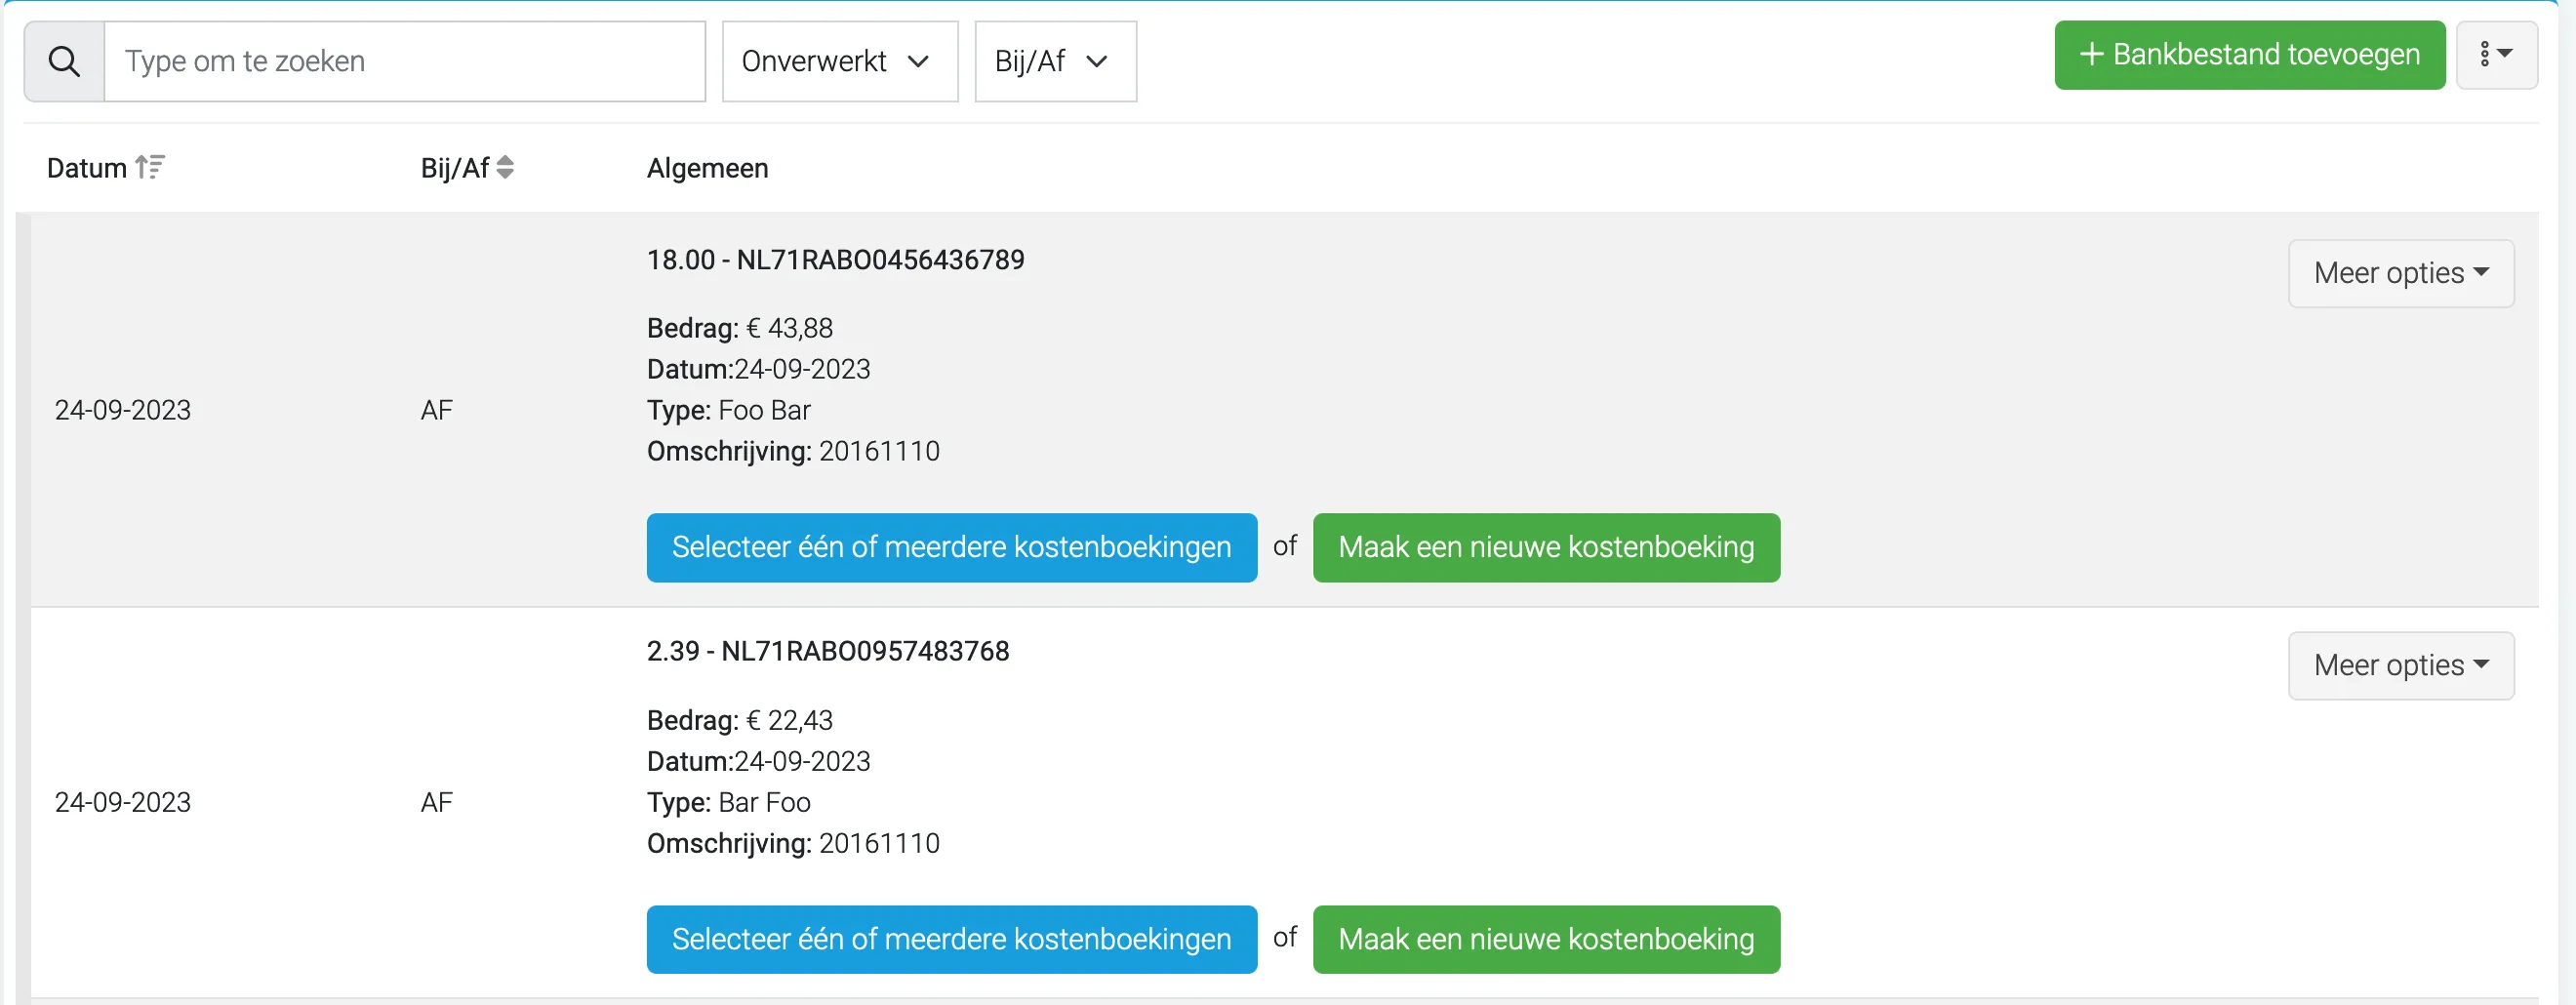Image resolution: width=2576 pixels, height=1005 pixels.
Task: Sort by the Datum column sort icon
Action: coord(150,167)
